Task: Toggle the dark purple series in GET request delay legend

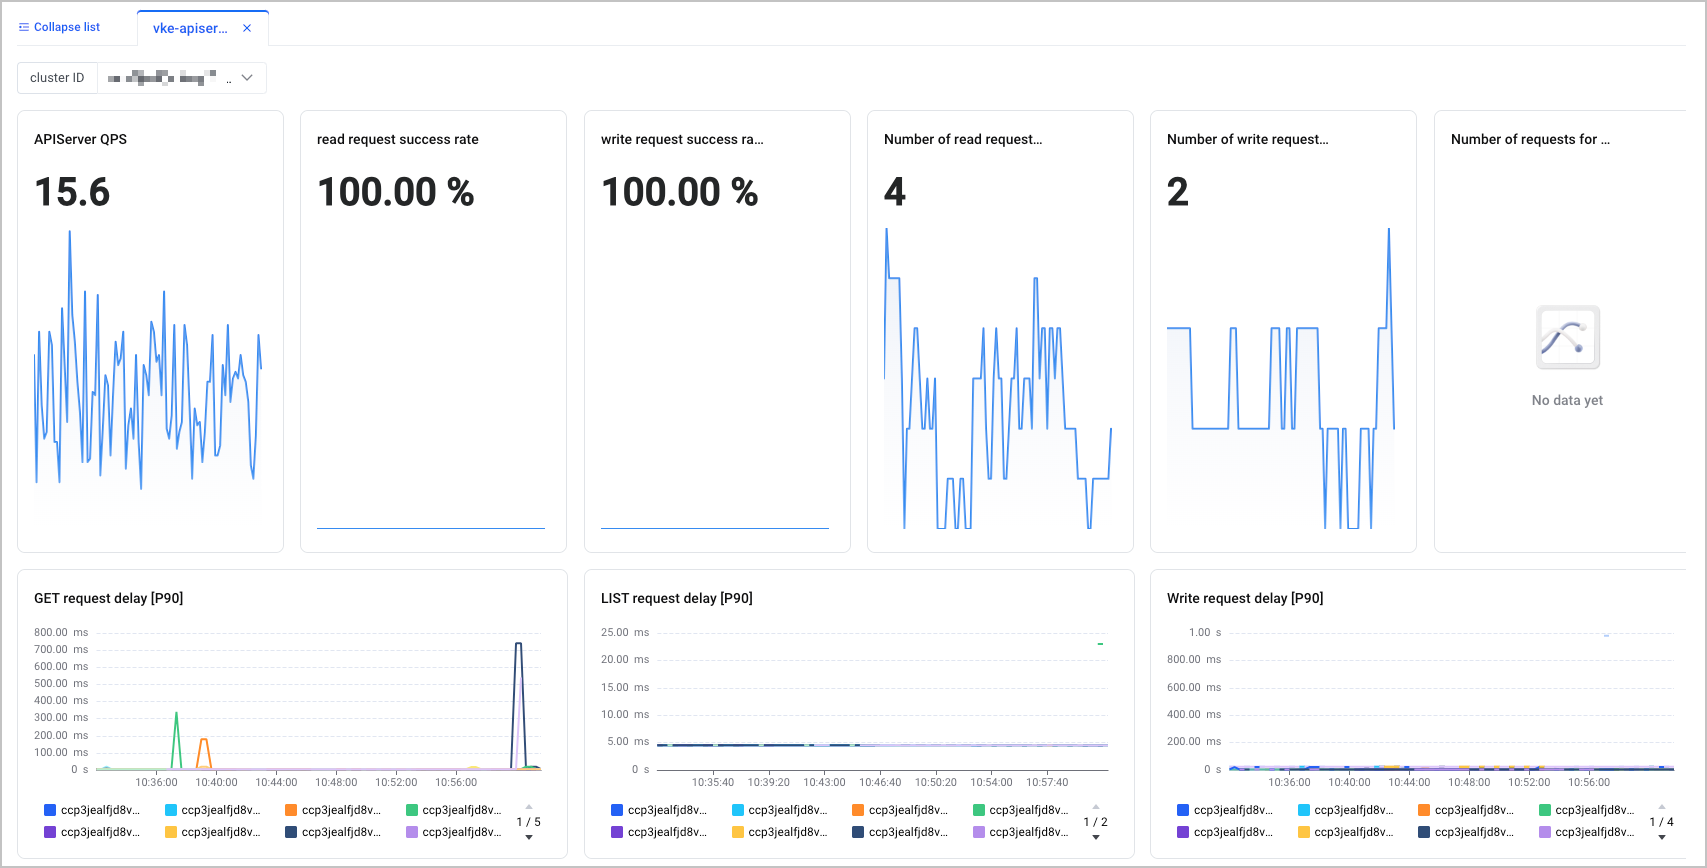Action: (92, 832)
